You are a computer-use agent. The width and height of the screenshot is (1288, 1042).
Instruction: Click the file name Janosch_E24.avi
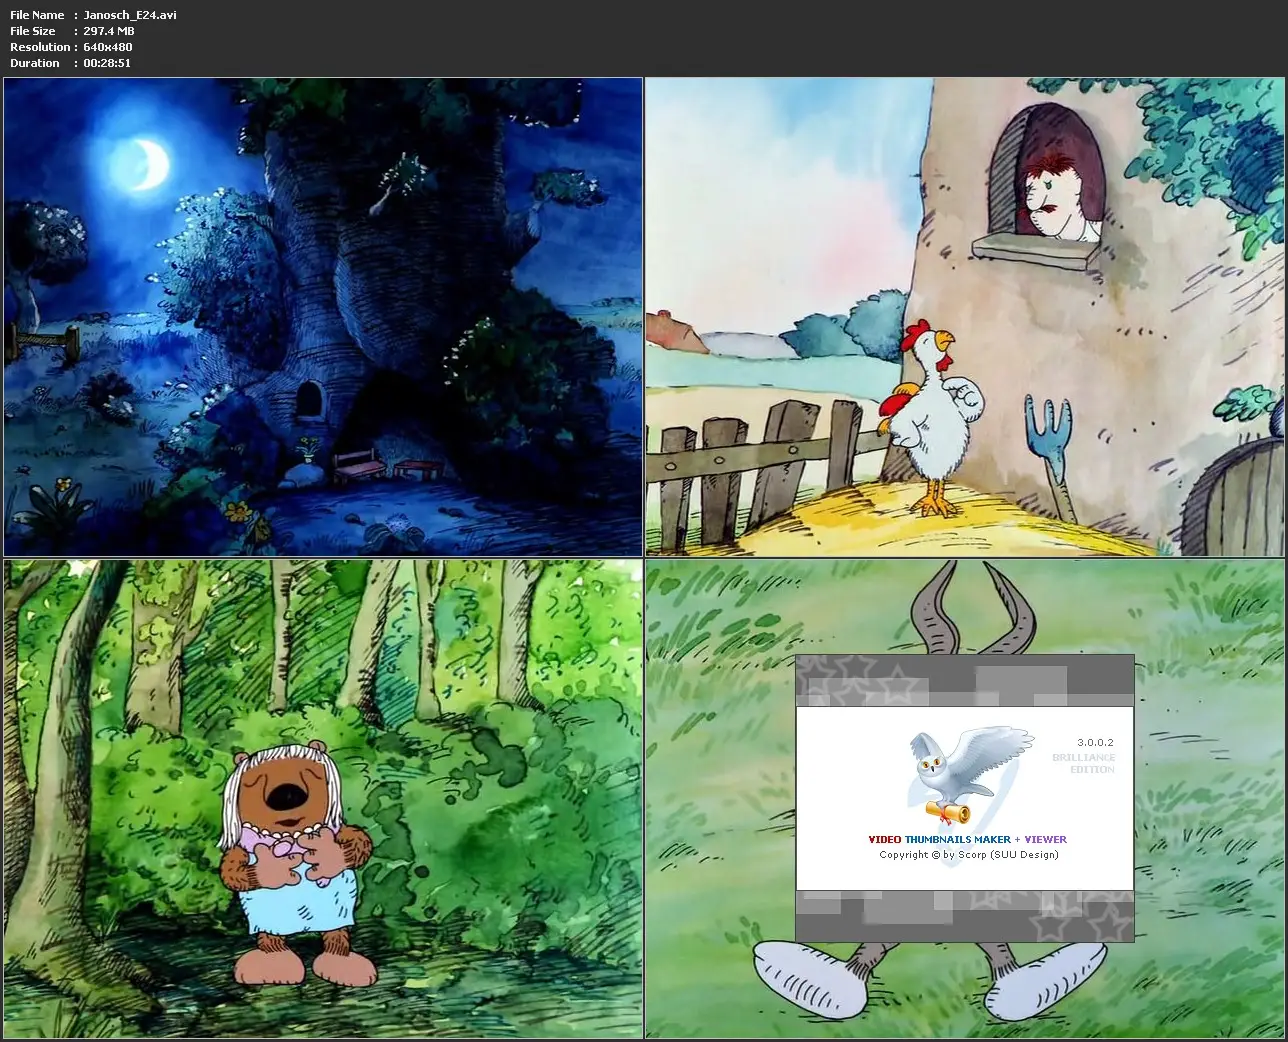point(130,15)
